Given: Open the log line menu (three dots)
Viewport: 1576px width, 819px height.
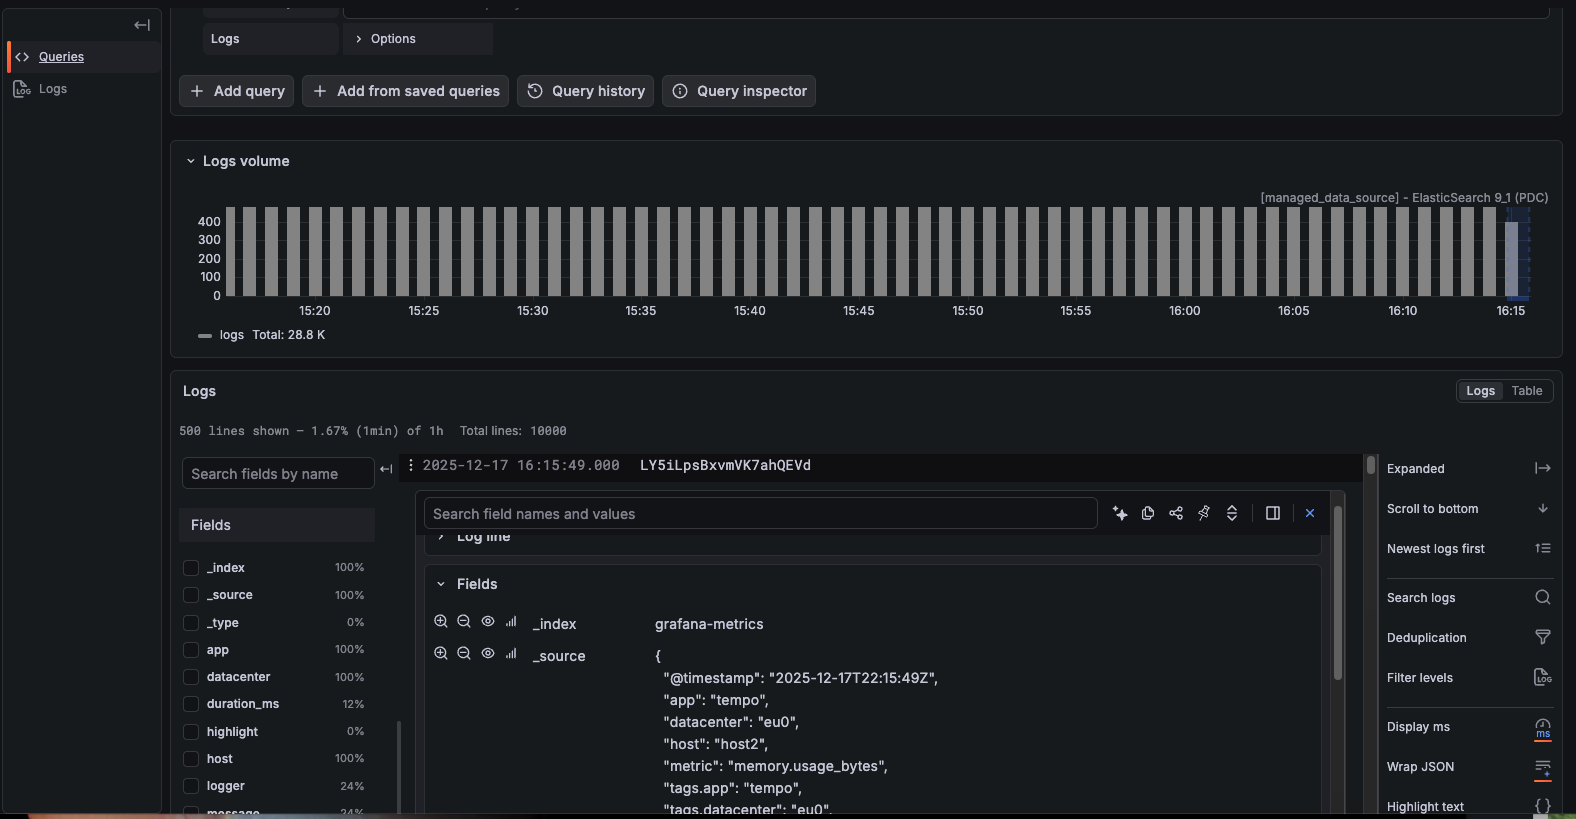Looking at the screenshot, I should pos(411,465).
